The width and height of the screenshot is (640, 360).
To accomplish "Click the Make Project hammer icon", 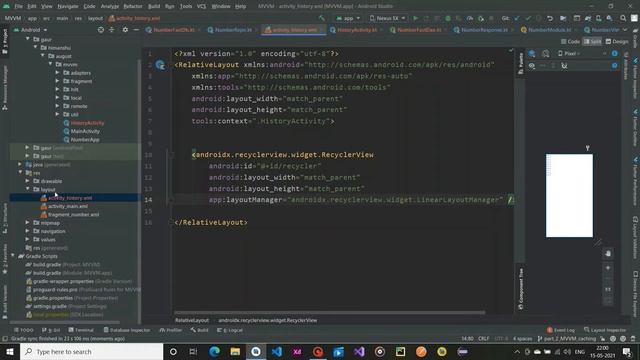I will [x=322, y=18].
